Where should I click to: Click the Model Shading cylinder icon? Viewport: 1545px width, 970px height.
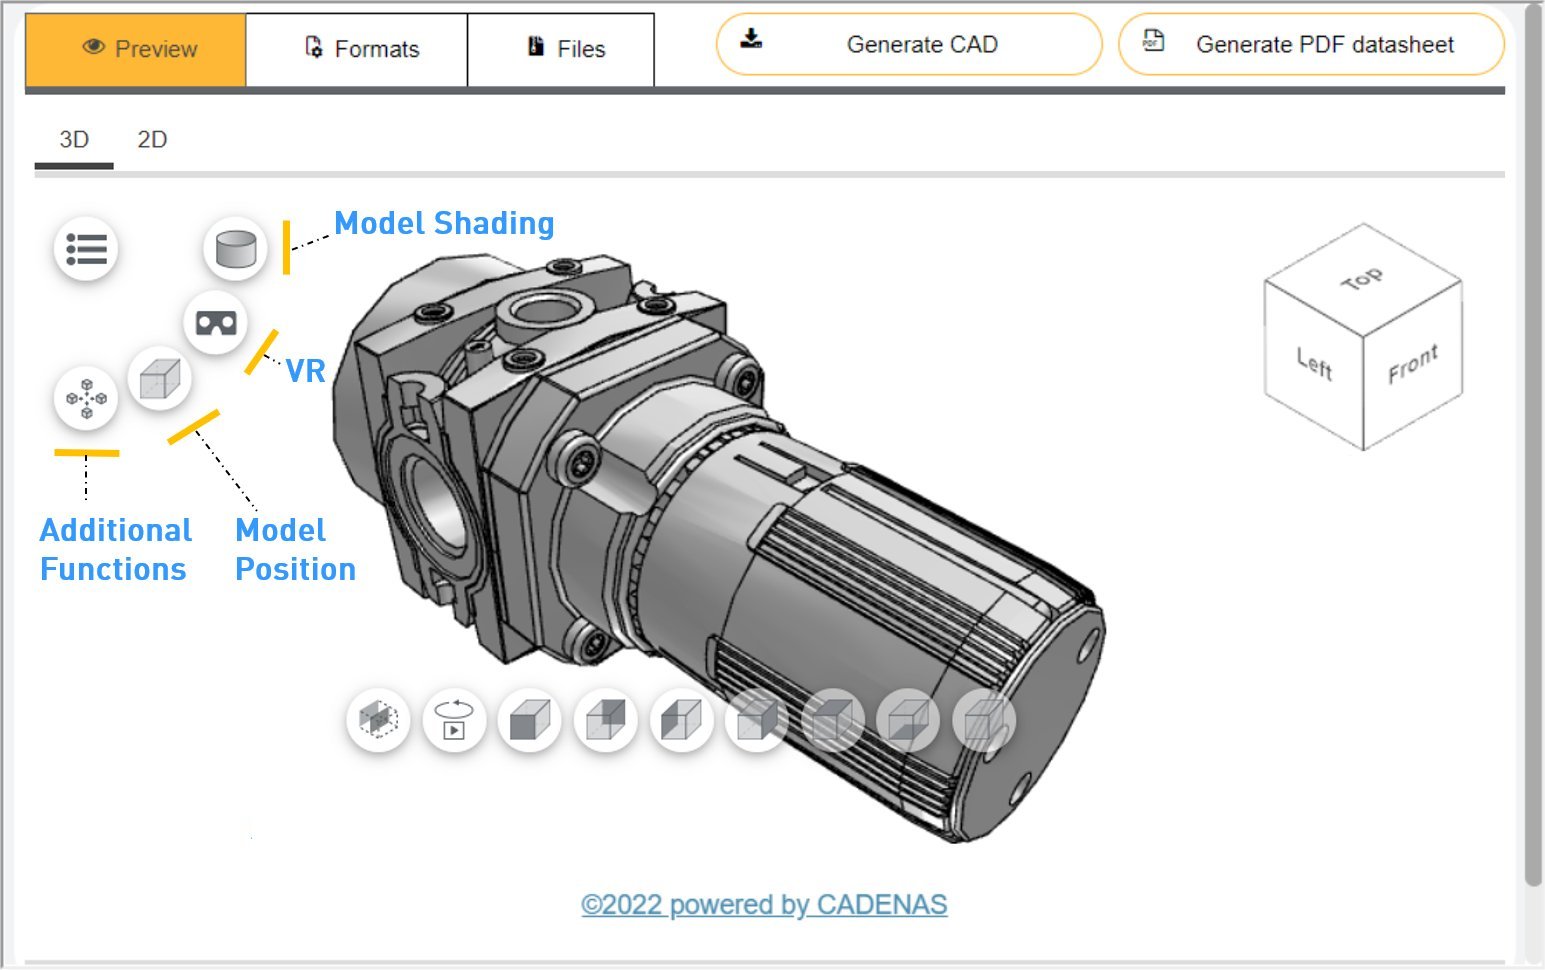234,251
